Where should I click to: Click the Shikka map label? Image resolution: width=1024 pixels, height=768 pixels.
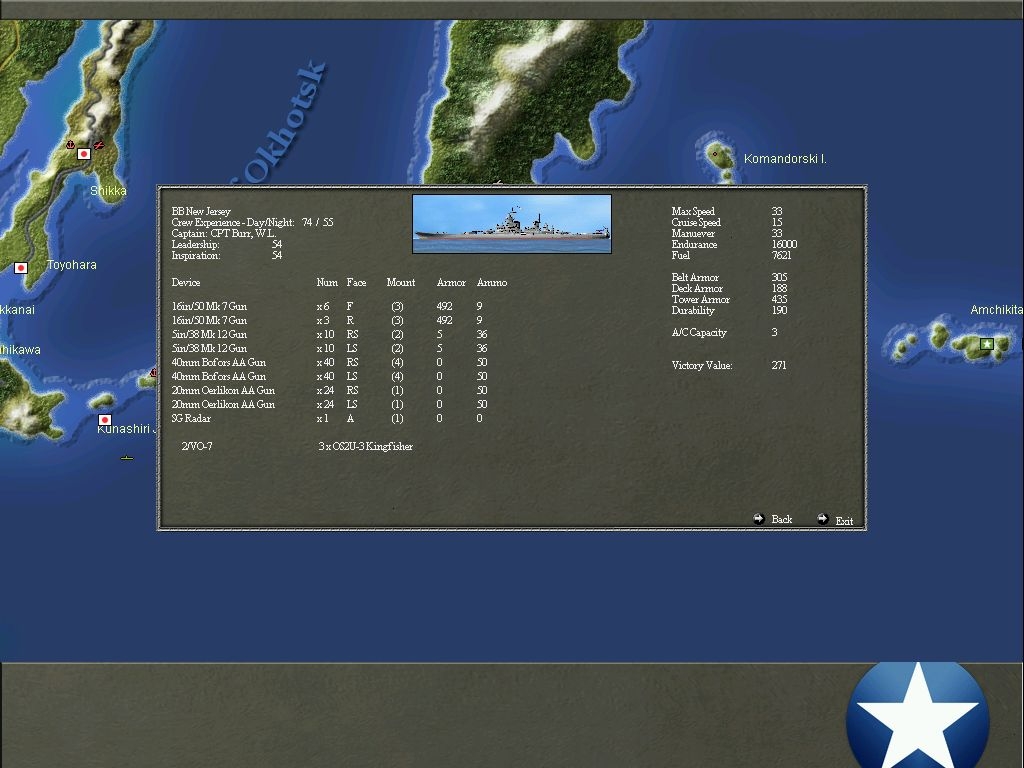[108, 191]
